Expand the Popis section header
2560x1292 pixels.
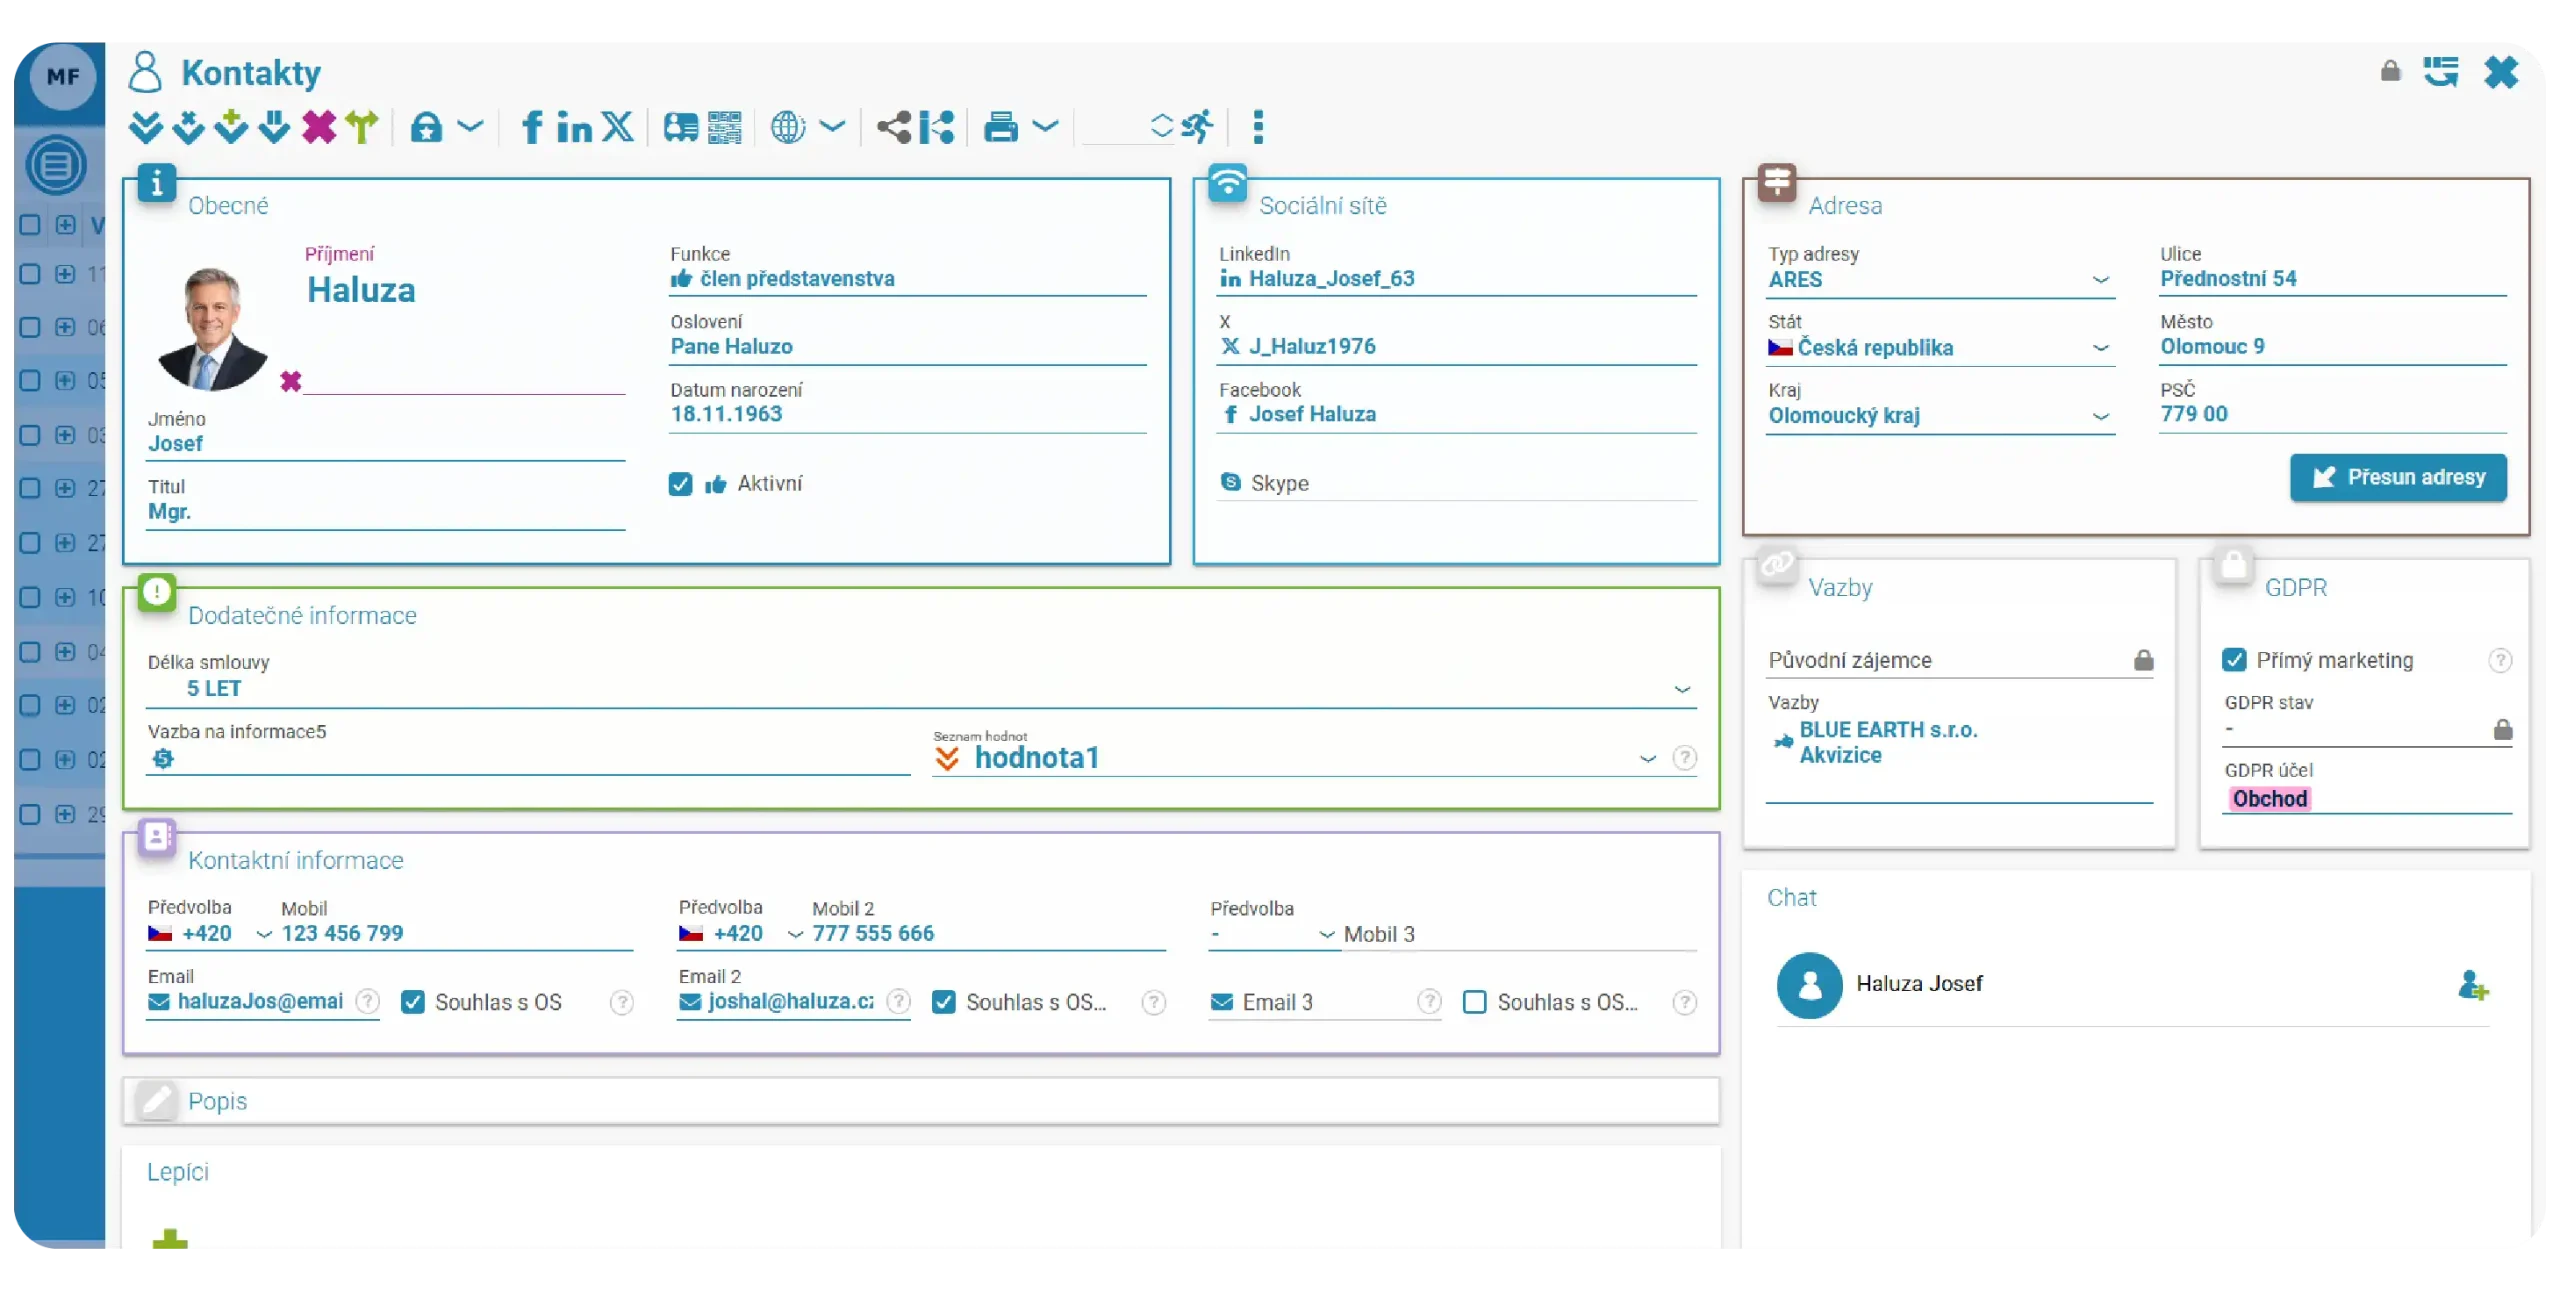point(218,1101)
